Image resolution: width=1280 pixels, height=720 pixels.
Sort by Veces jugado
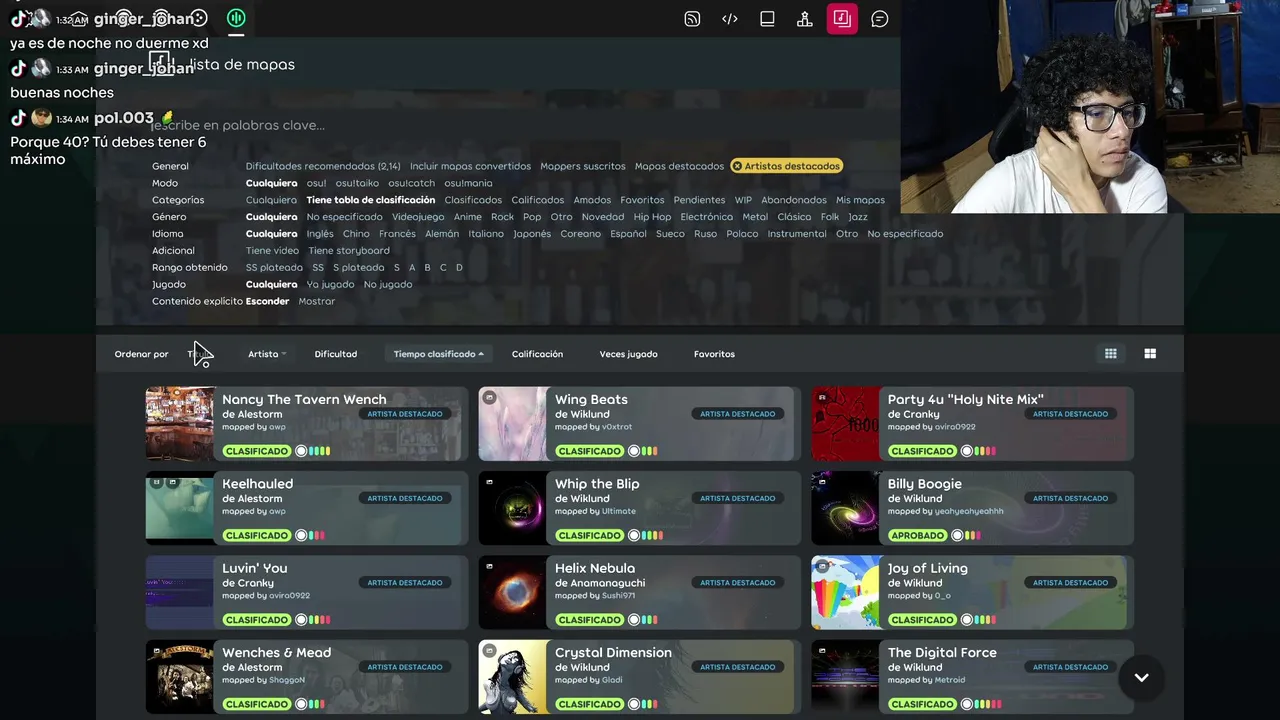click(x=628, y=354)
